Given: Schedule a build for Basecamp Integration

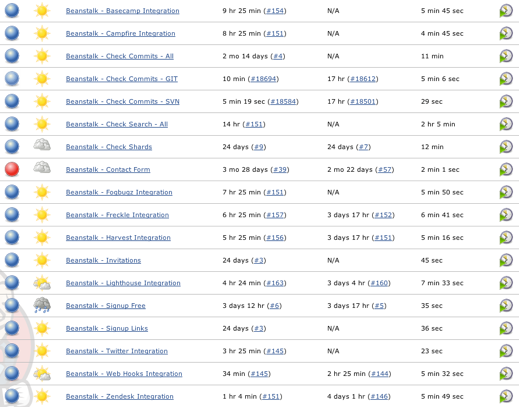Looking at the screenshot, I should 506,11.
